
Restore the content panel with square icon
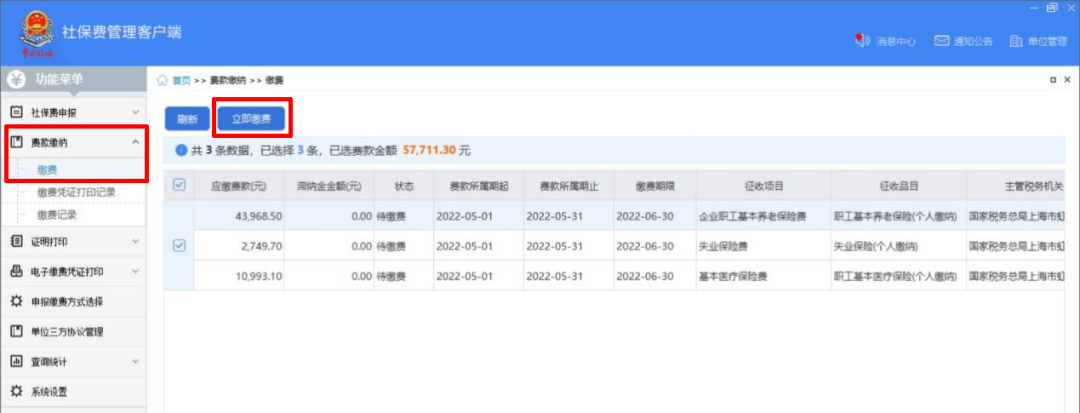tap(1054, 80)
